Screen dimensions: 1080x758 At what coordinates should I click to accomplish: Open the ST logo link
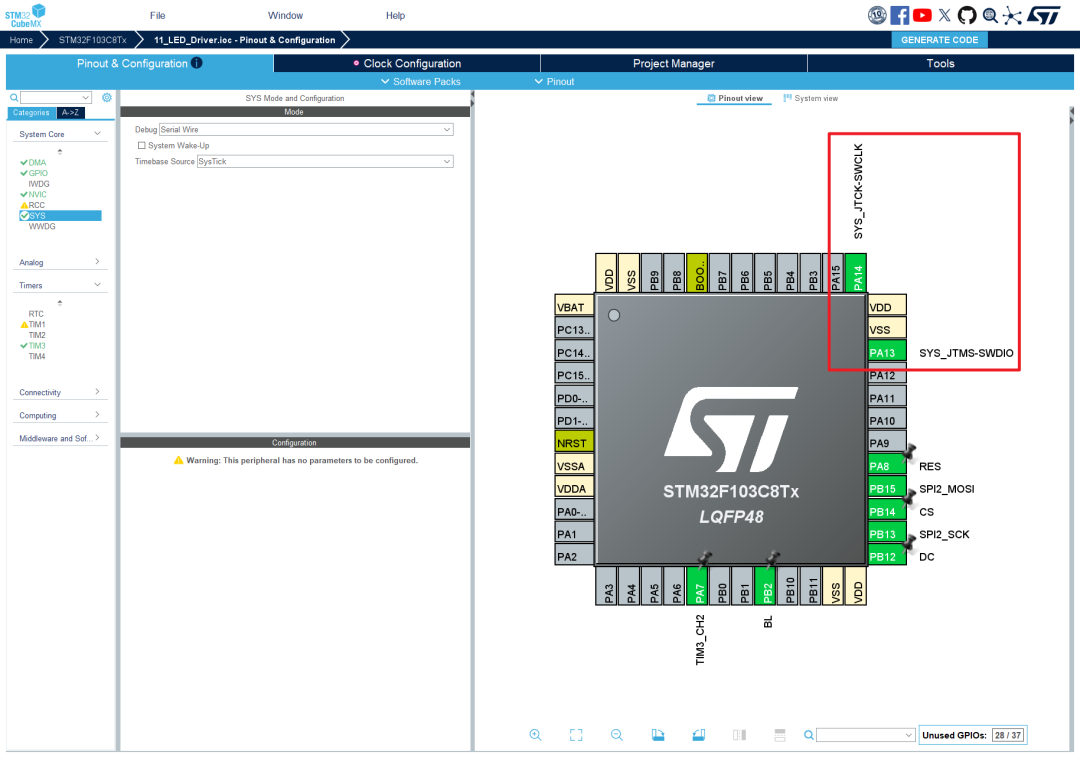coord(1043,15)
